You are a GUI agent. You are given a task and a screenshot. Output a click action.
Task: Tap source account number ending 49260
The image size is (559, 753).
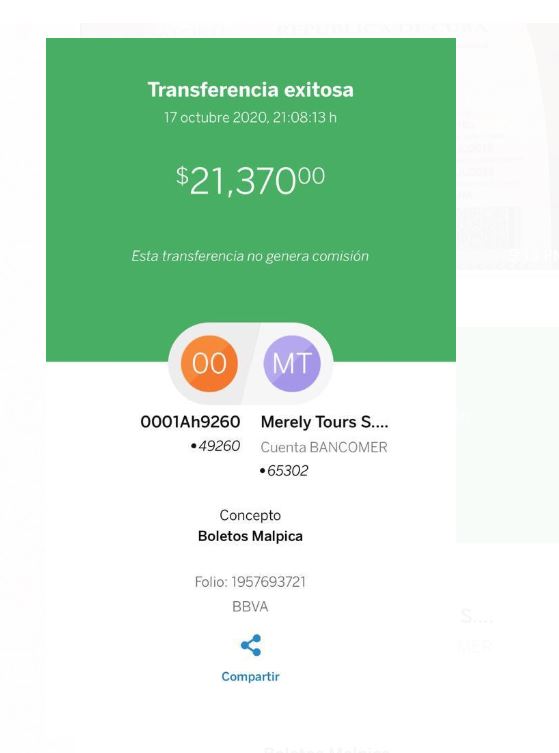coord(215,446)
